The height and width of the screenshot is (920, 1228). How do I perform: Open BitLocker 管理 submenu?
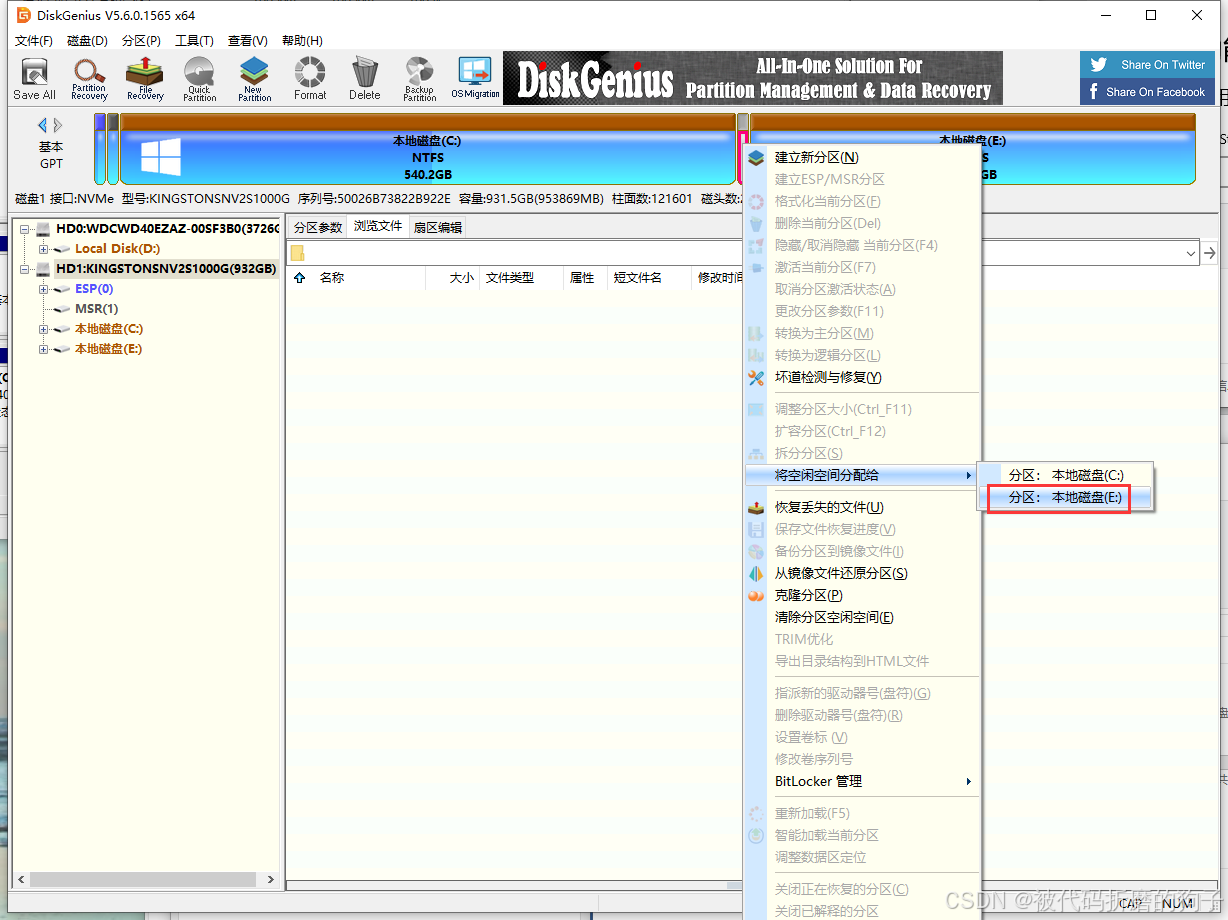coord(861,781)
